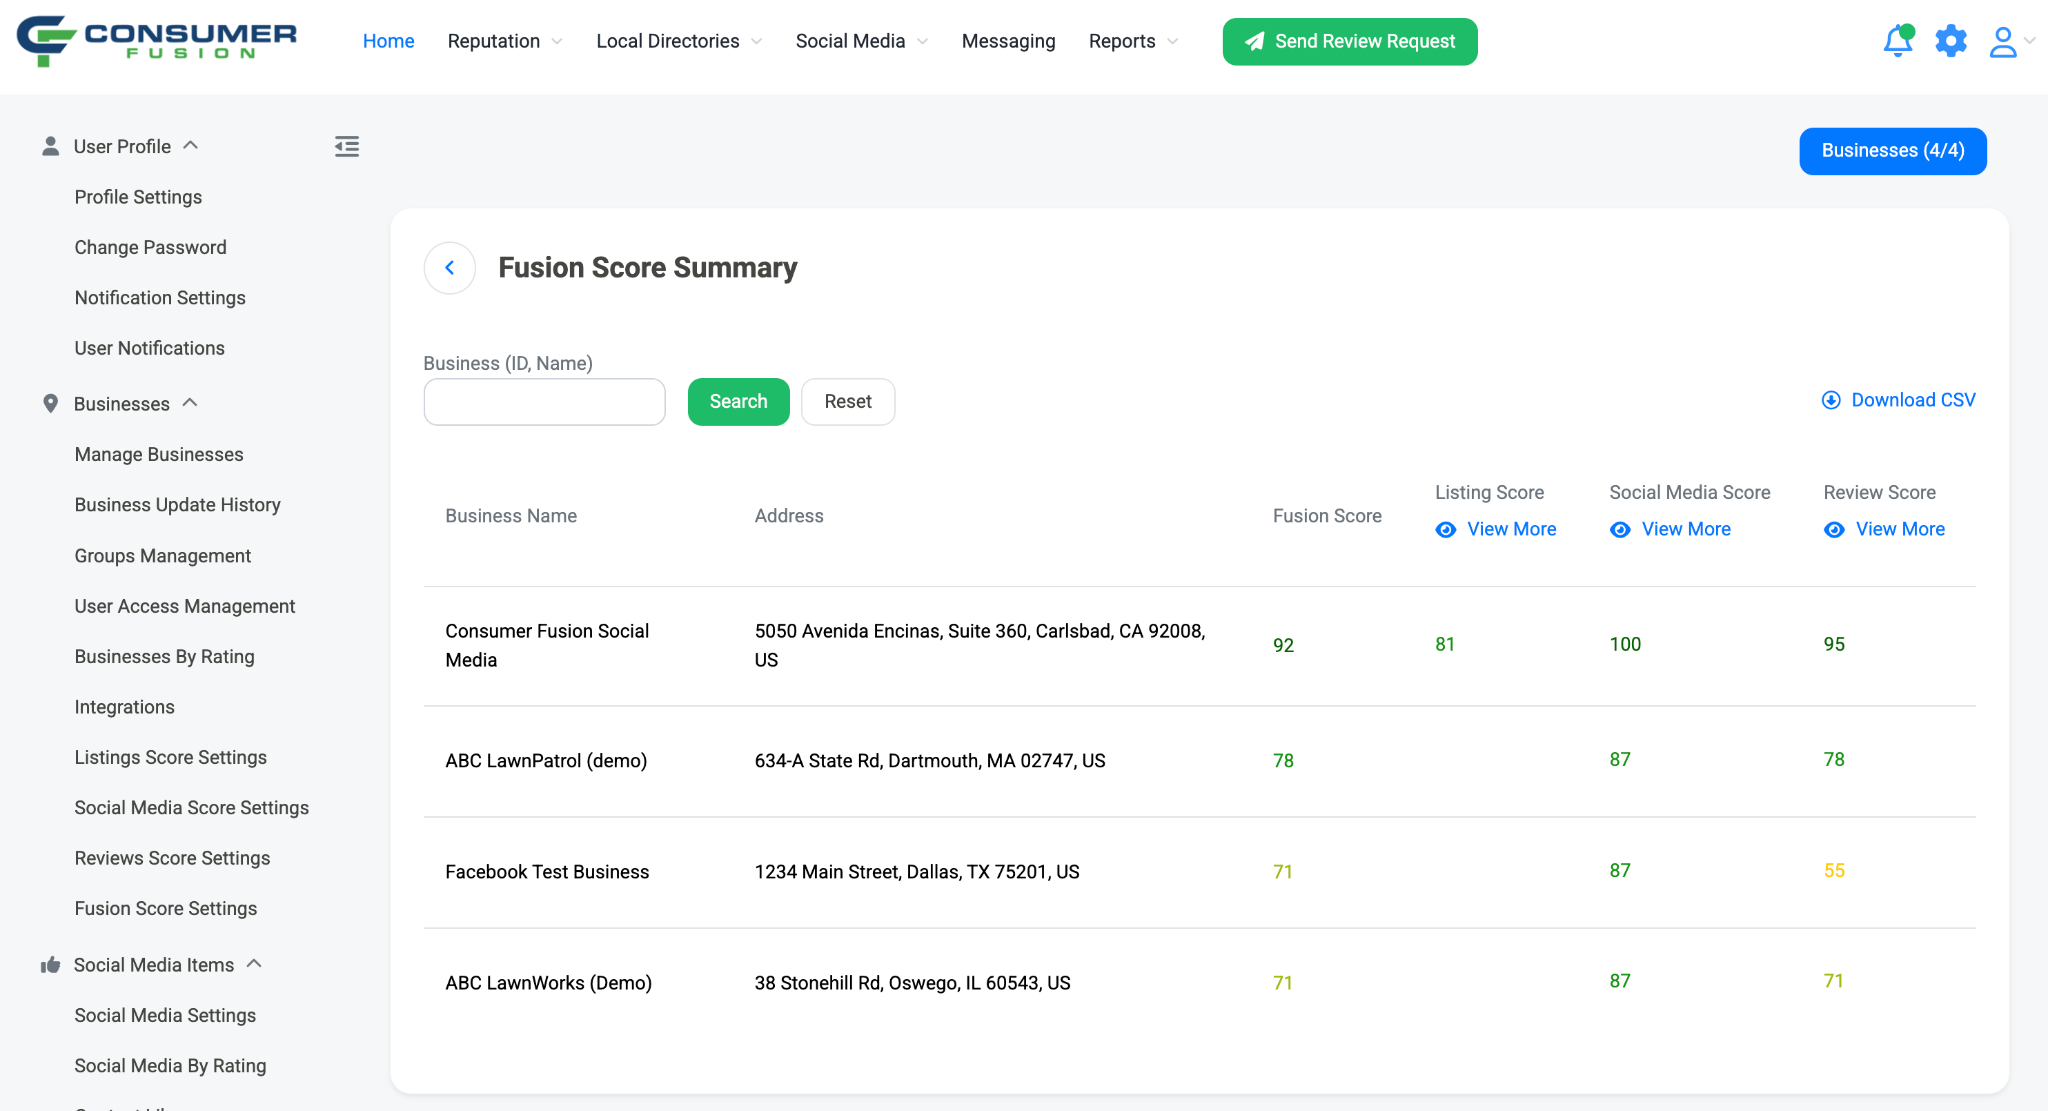Viewport: 2048px width, 1111px height.
Task: Click the Consumer Fusion Social Media row name
Action: coord(547,646)
